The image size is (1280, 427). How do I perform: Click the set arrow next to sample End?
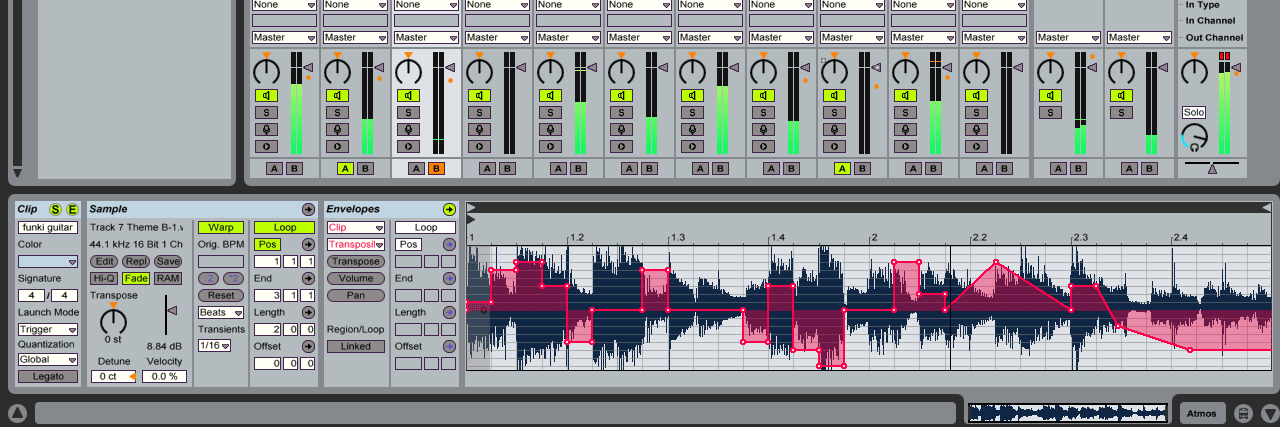coord(309,278)
